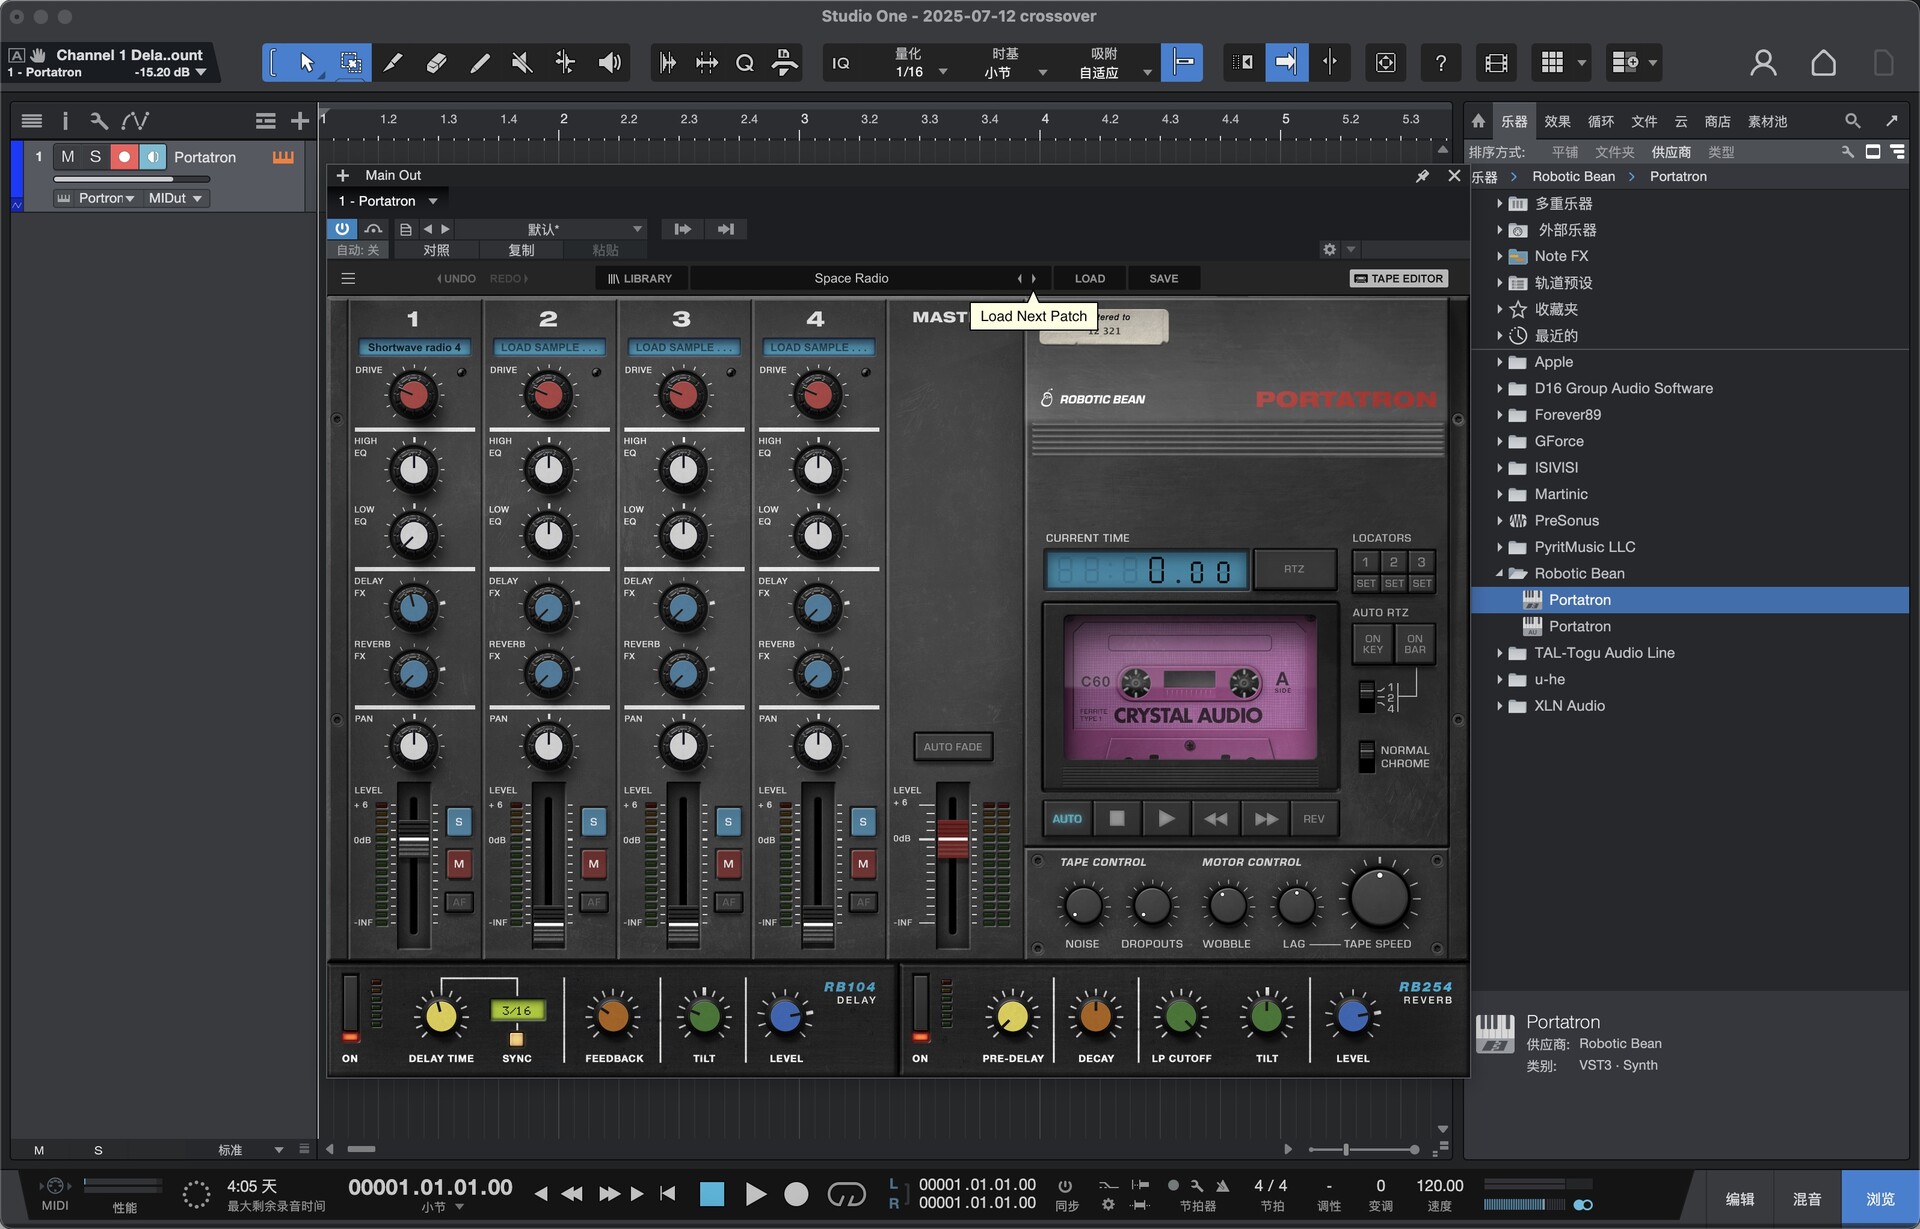
Task: Select the Listen speaker tool
Action: point(609,63)
